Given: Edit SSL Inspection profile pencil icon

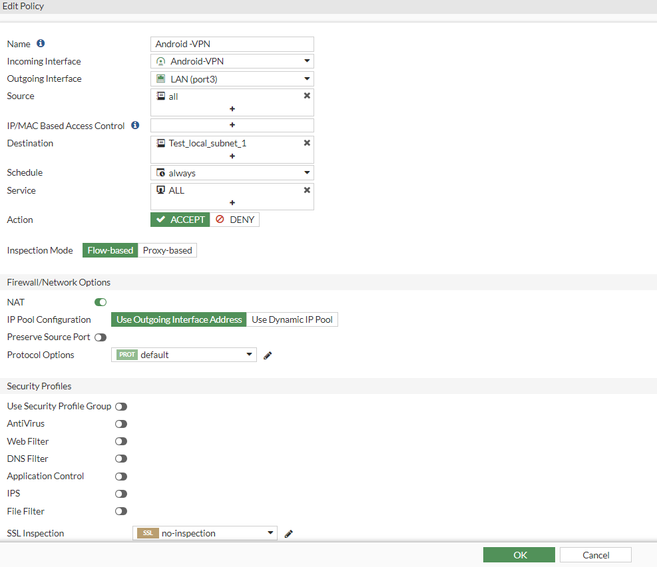Looking at the screenshot, I should 288,534.
